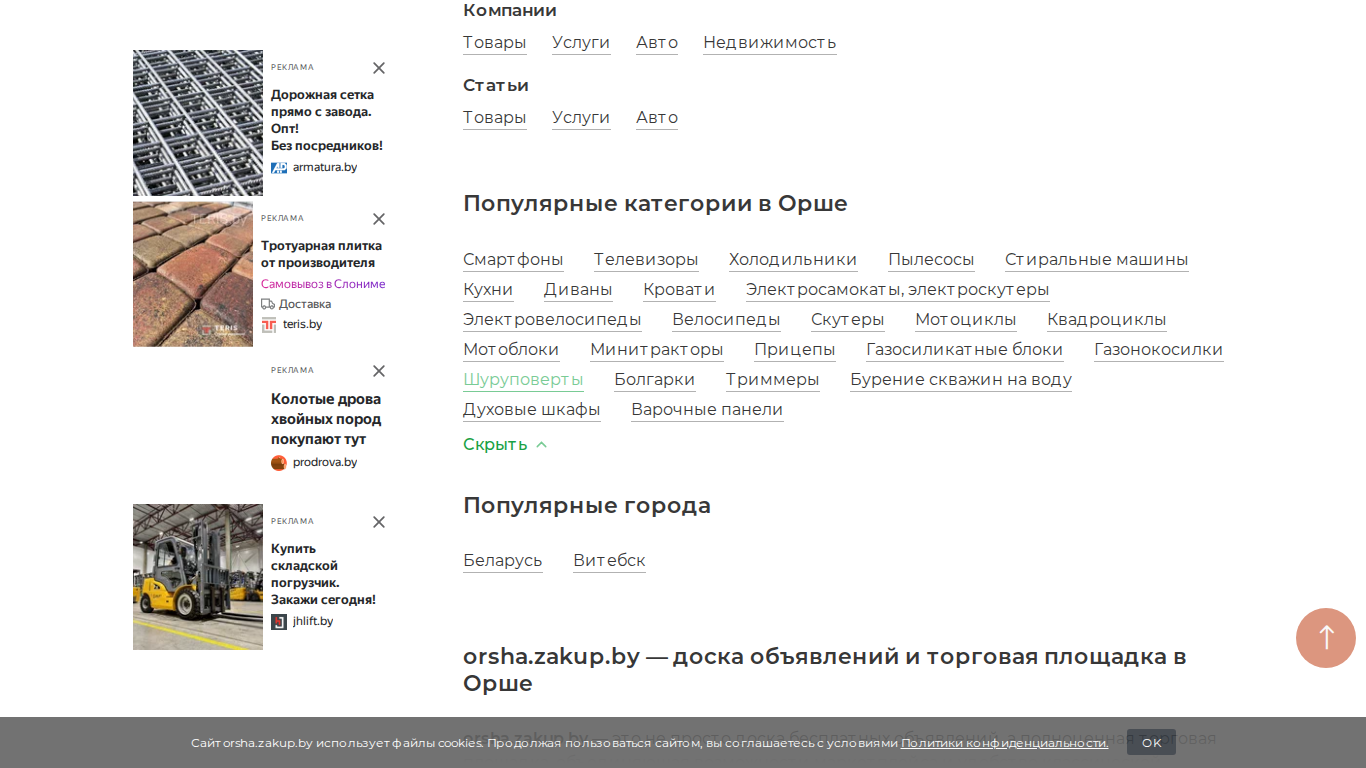Browse the Варочные панели category
Image resolution: width=1366 pixels, height=768 pixels.
click(x=707, y=410)
